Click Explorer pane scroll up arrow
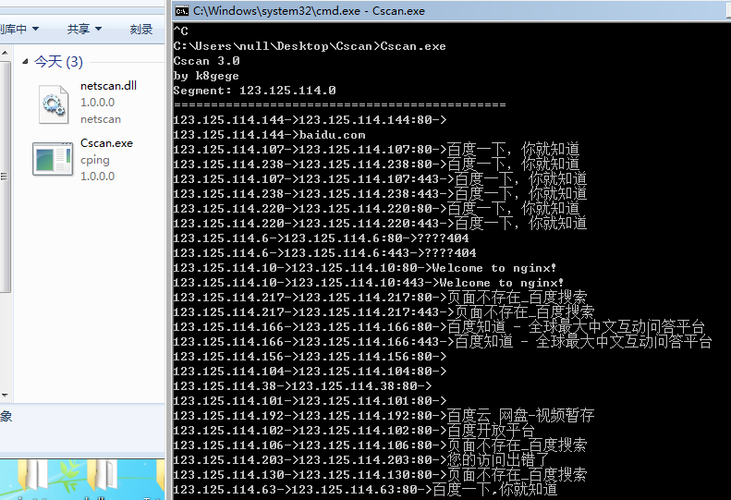 tap(5, 53)
